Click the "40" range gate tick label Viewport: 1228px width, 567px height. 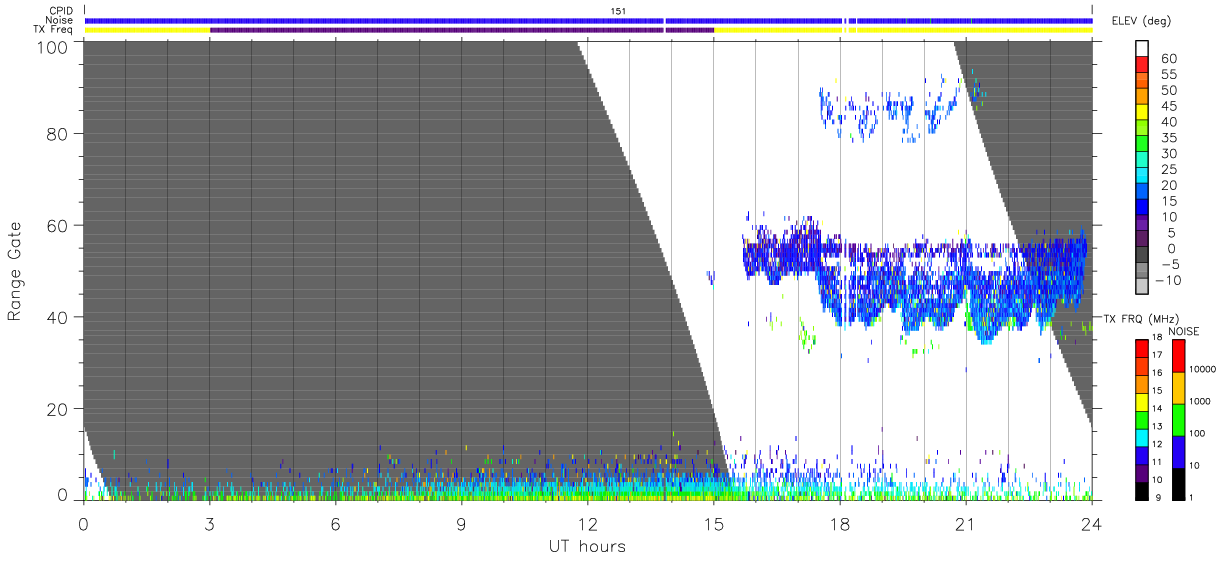tap(58, 317)
